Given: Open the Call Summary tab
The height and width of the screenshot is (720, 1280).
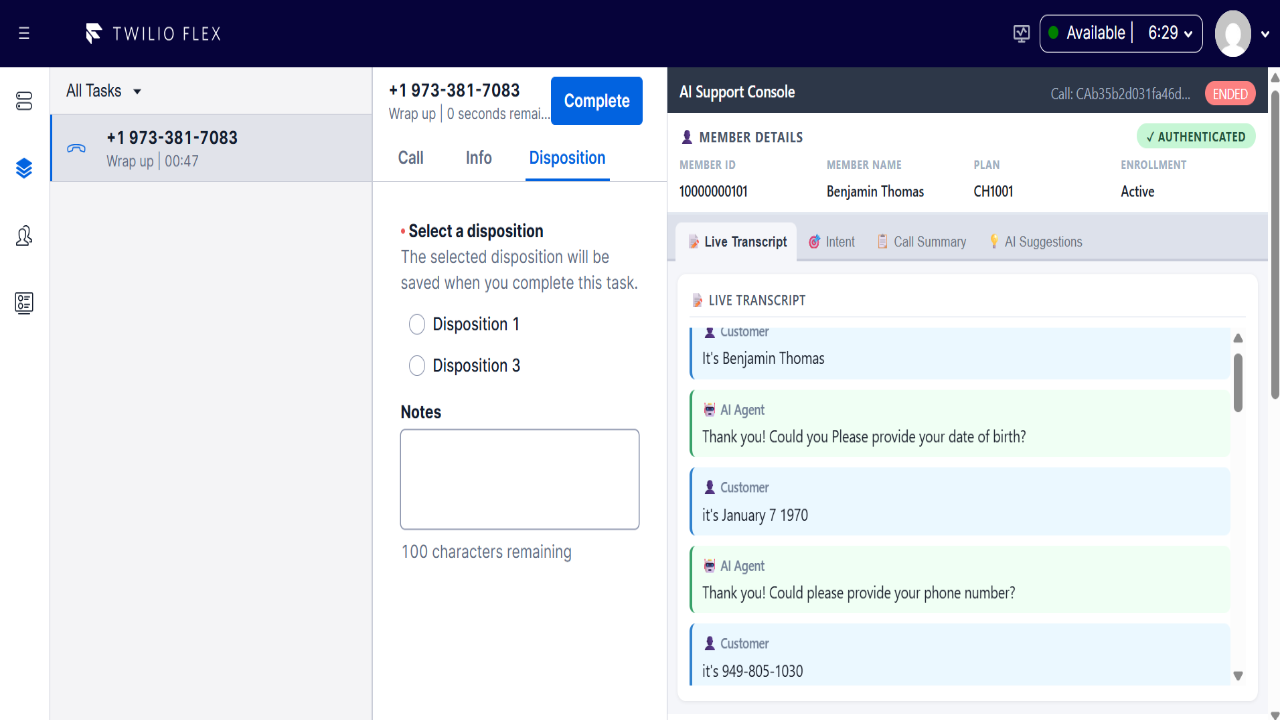Looking at the screenshot, I should coord(921,242).
